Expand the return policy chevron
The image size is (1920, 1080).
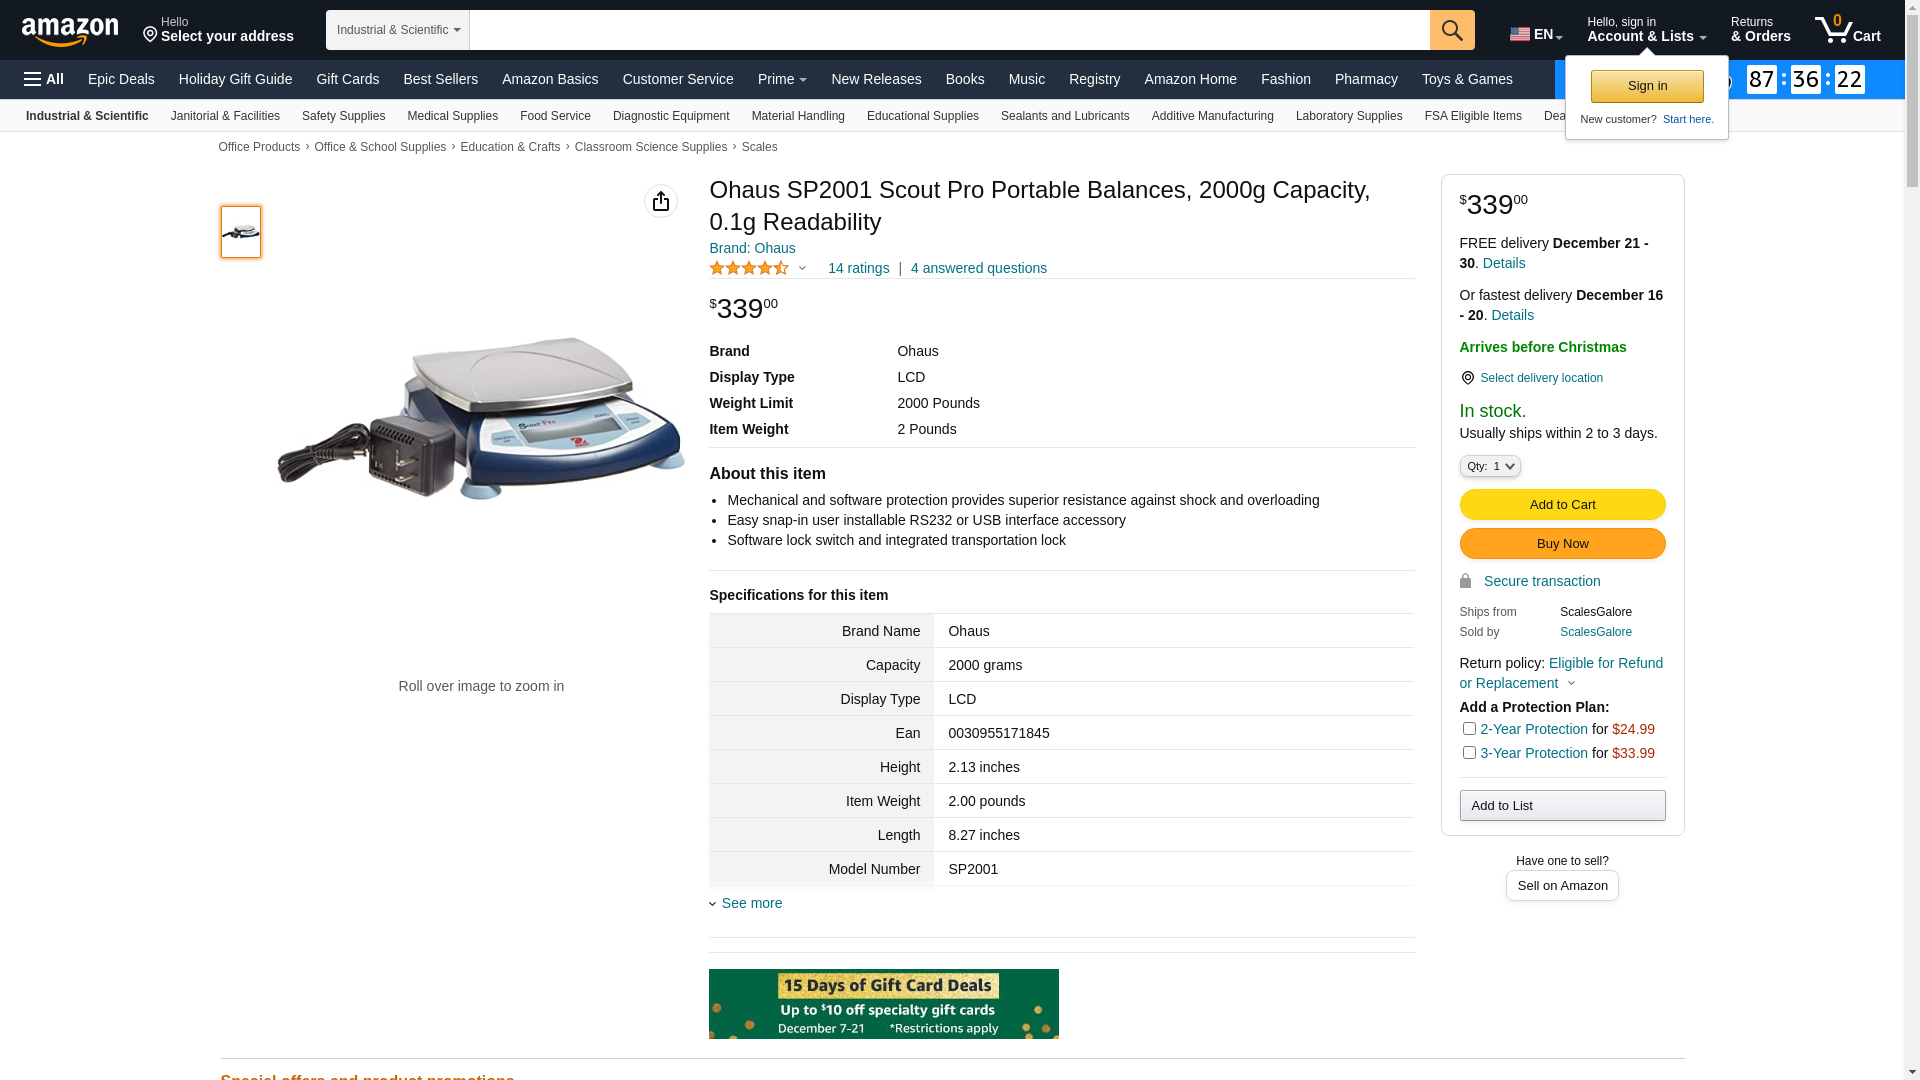tap(1571, 684)
